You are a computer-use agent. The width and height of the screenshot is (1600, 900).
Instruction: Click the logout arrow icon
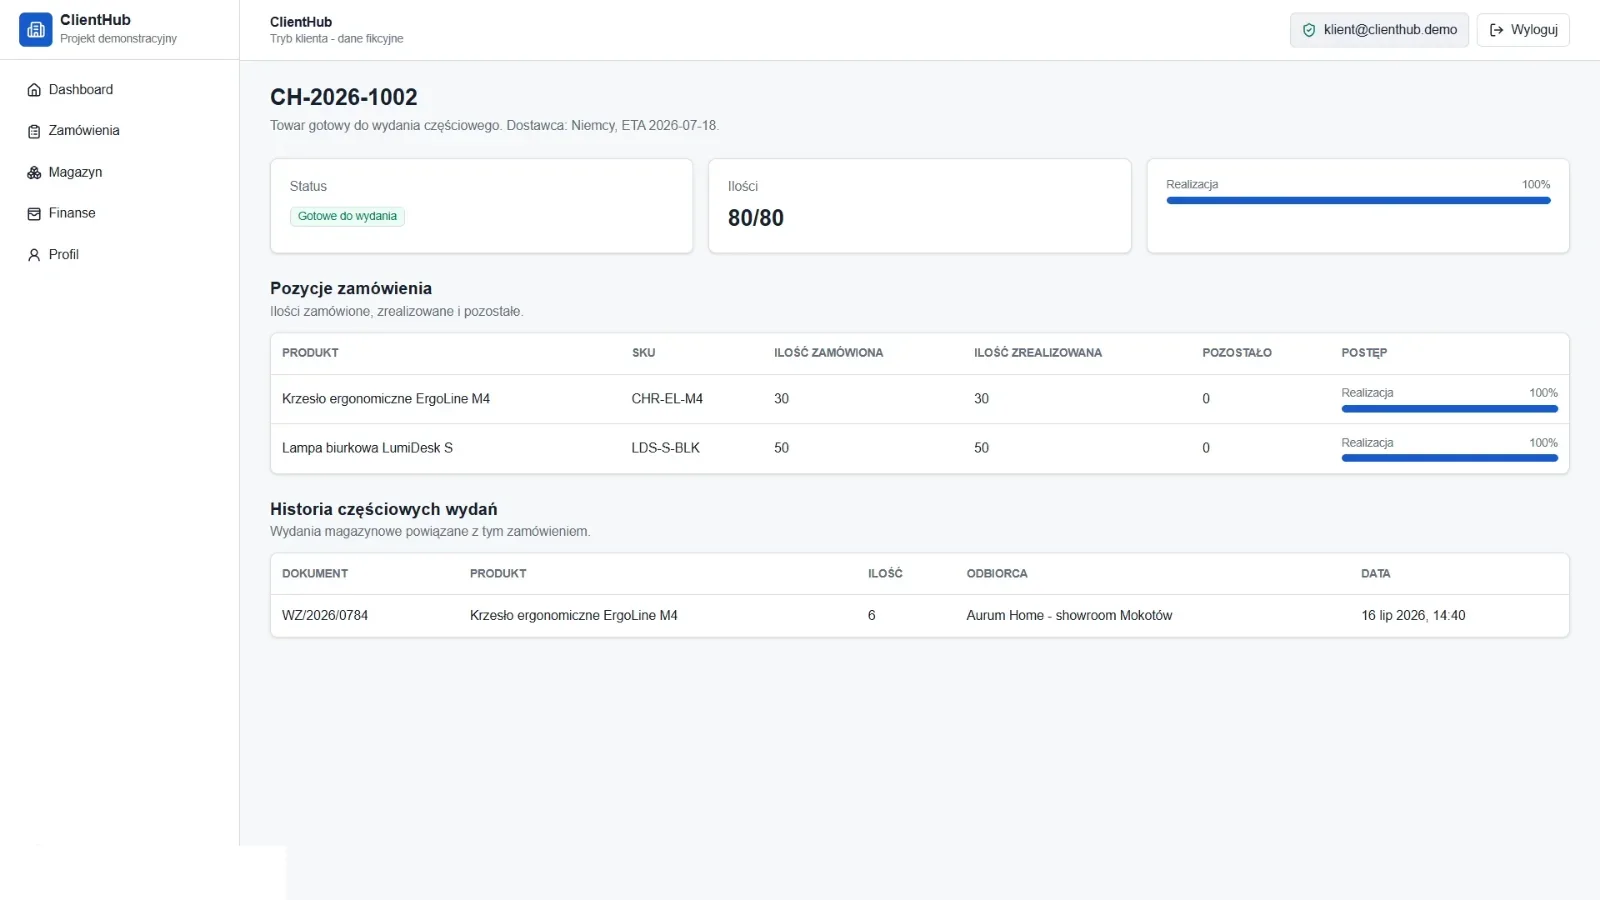pos(1497,30)
